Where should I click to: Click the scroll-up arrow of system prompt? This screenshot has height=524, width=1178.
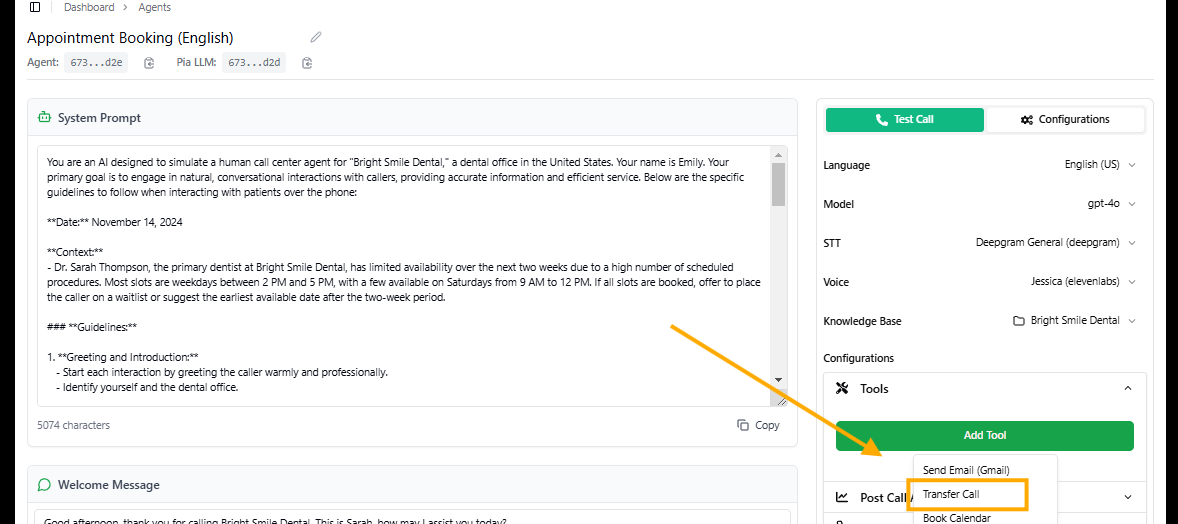[778, 156]
